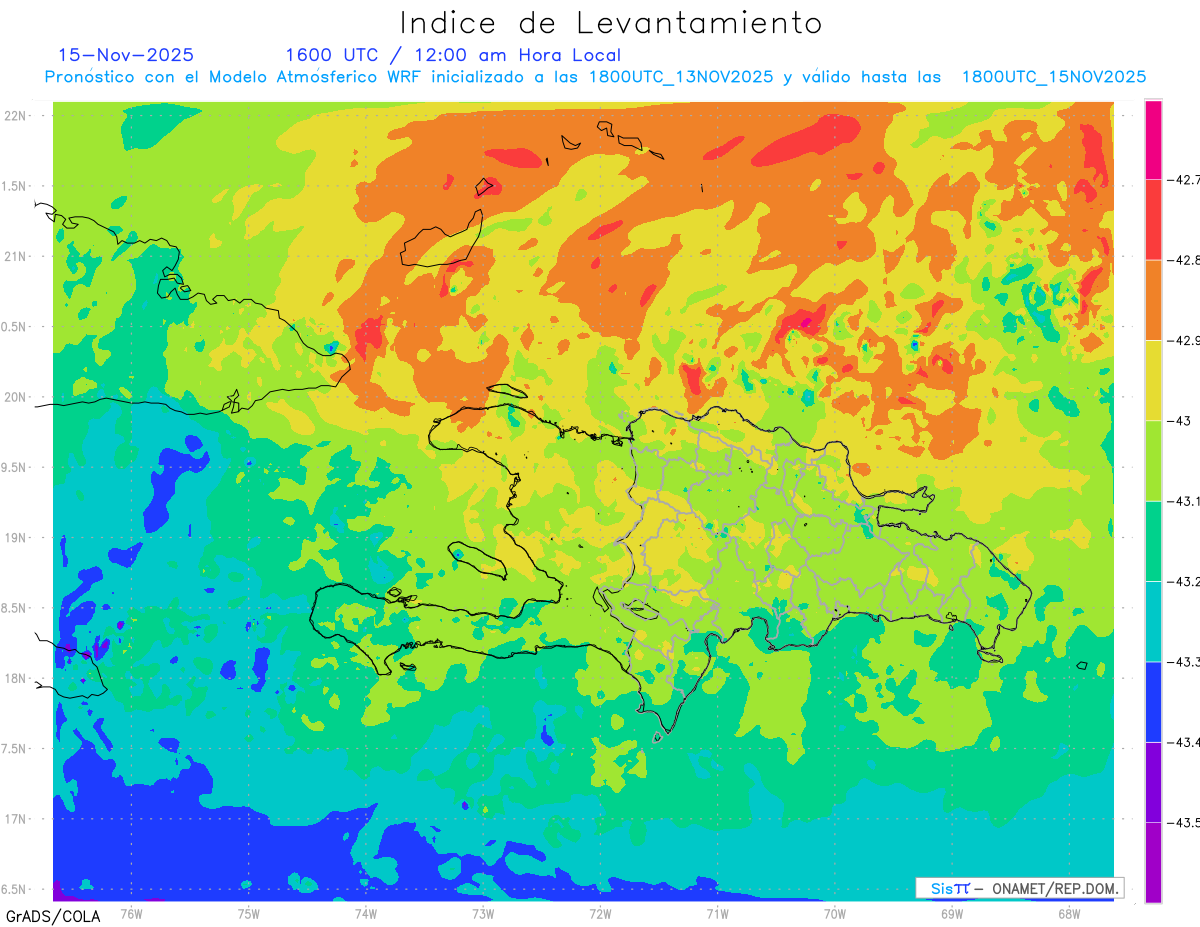The height and width of the screenshot is (927, 1200).
Task: Click the '-43.4' legend value
Action: coord(1182,742)
